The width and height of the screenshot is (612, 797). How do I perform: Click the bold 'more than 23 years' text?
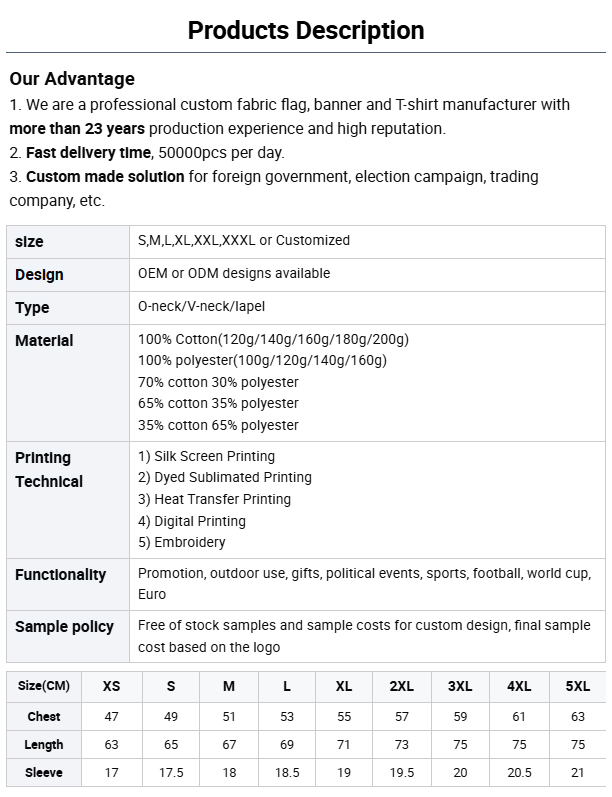(x=77, y=128)
